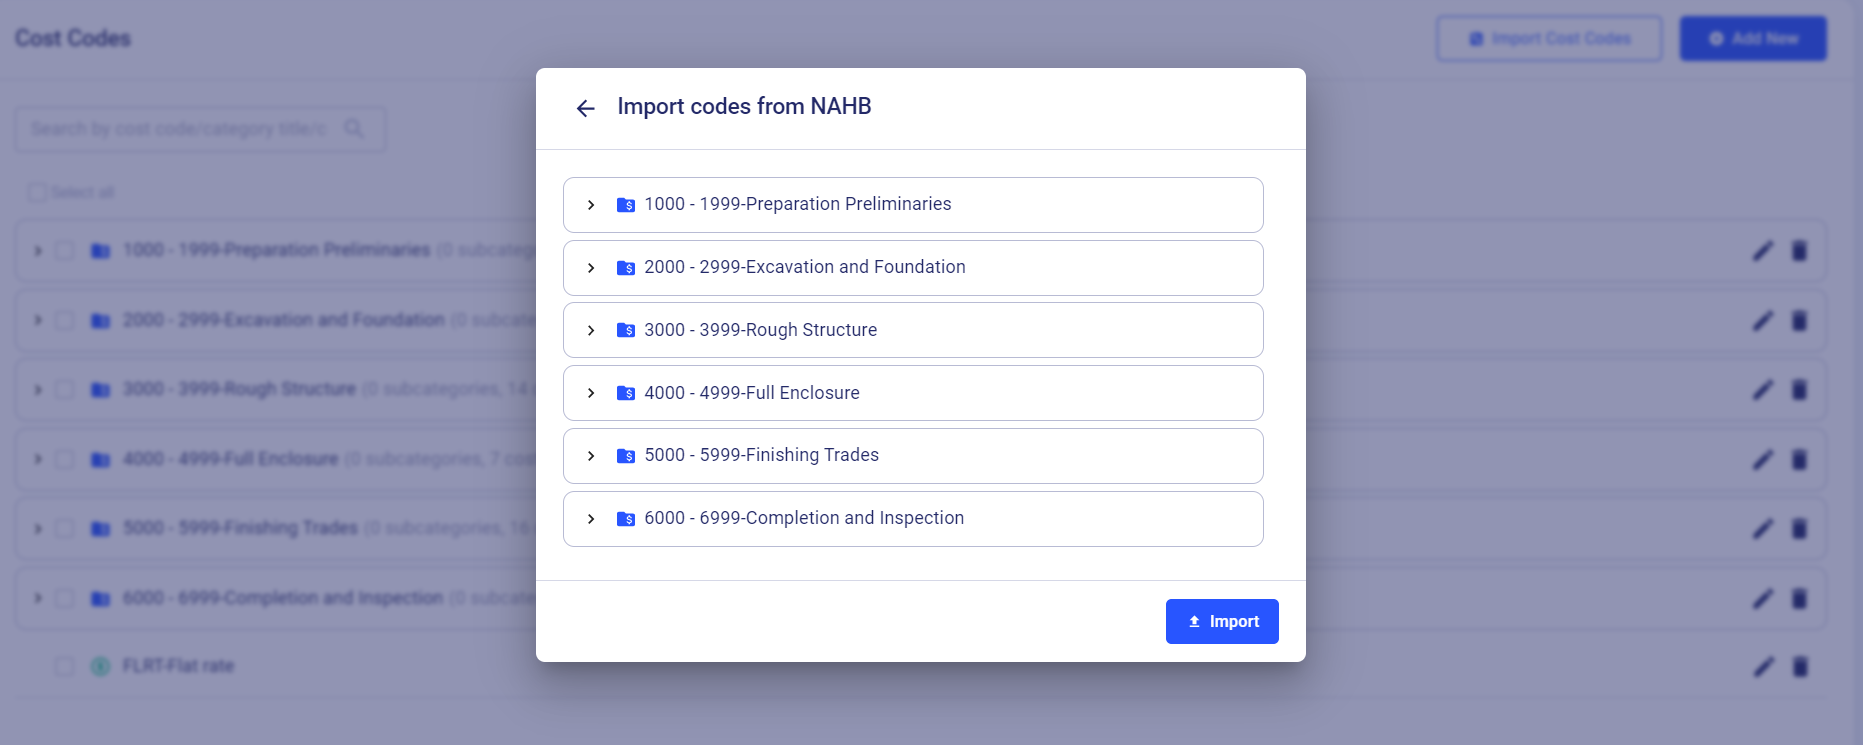The width and height of the screenshot is (1863, 745).
Task: Expand 1000 - 1999 Preparation Preliminaries in dialog
Action: click(591, 205)
